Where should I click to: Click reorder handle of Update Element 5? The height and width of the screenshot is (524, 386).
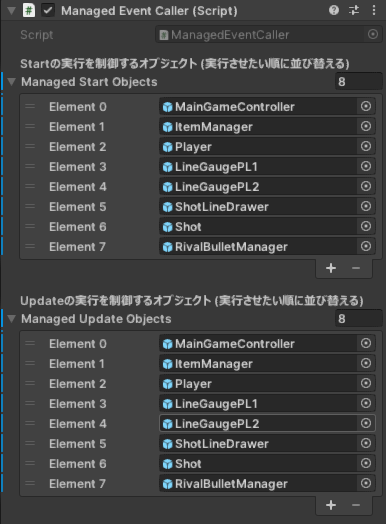tap(30, 444)
